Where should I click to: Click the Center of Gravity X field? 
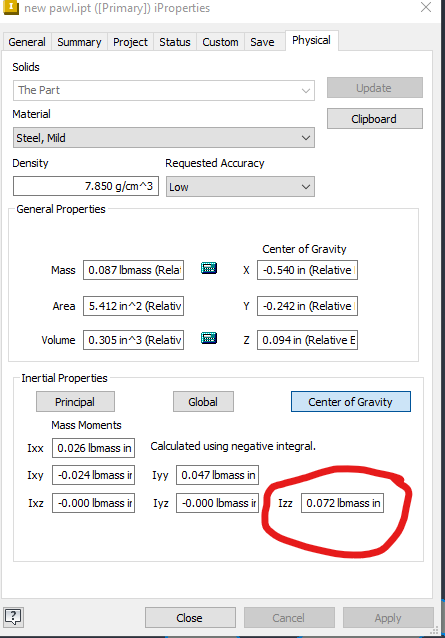(307, 270)
